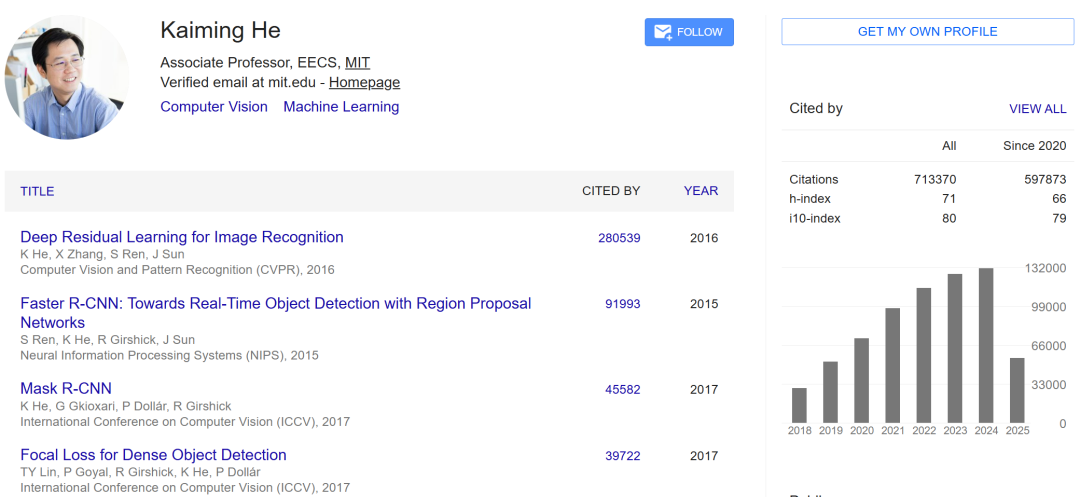View the 45582 citing articles of Mask R-CNN
Viewport: 1080px width, 497px height.
pos(623,390)
